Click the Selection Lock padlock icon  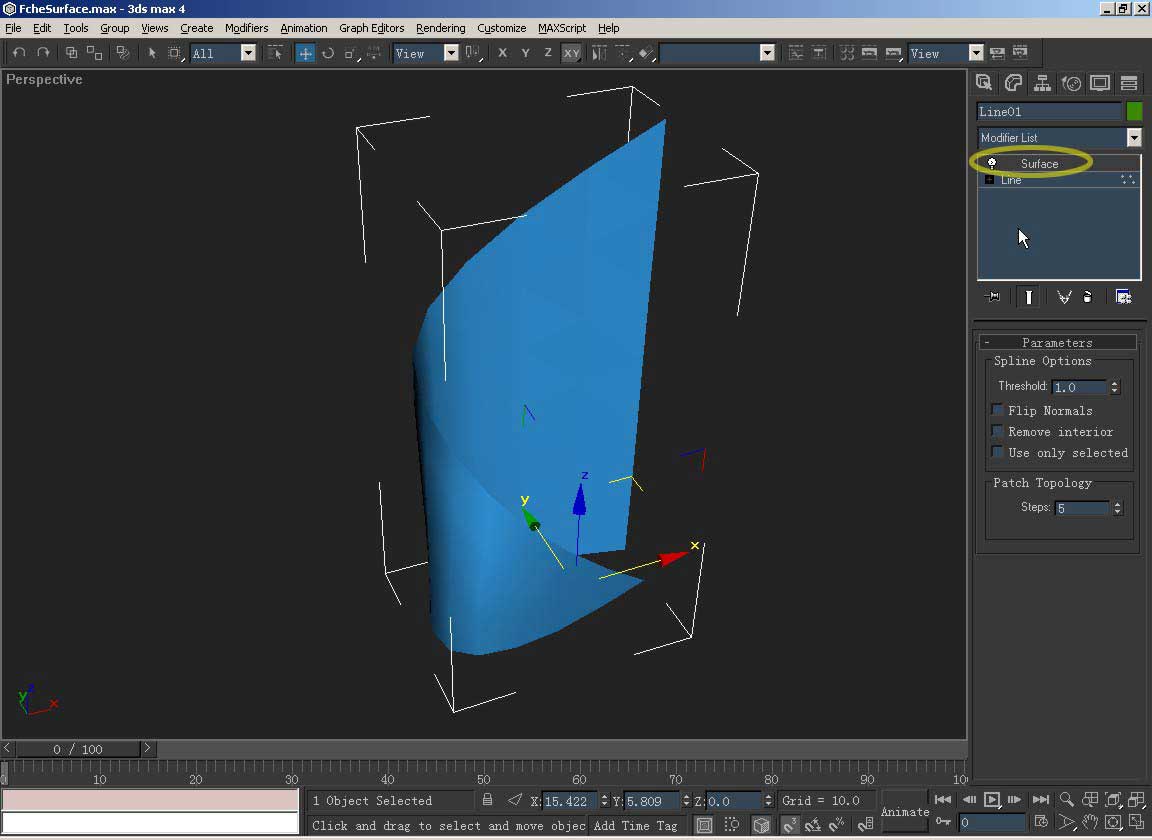click(487, 800)
